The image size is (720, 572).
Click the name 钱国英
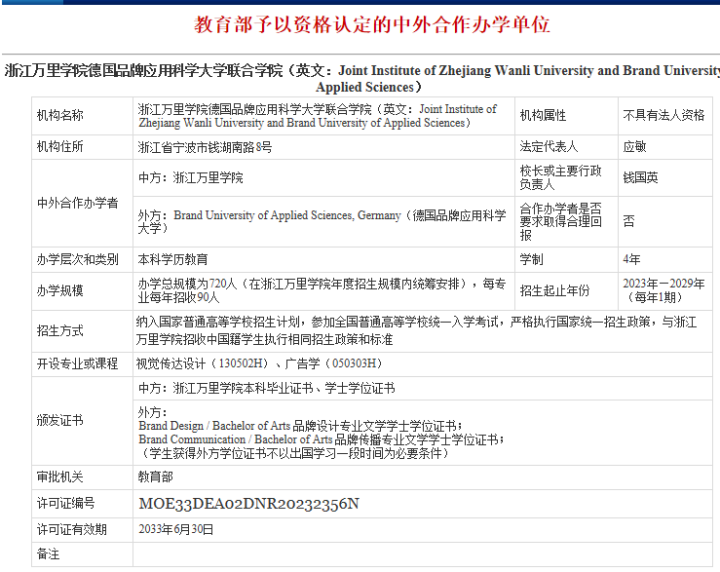coord(641,178)
